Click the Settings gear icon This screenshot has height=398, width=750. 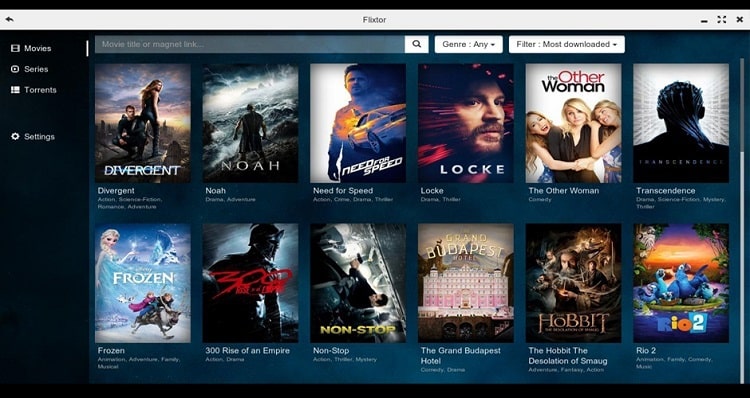[15, 136]
